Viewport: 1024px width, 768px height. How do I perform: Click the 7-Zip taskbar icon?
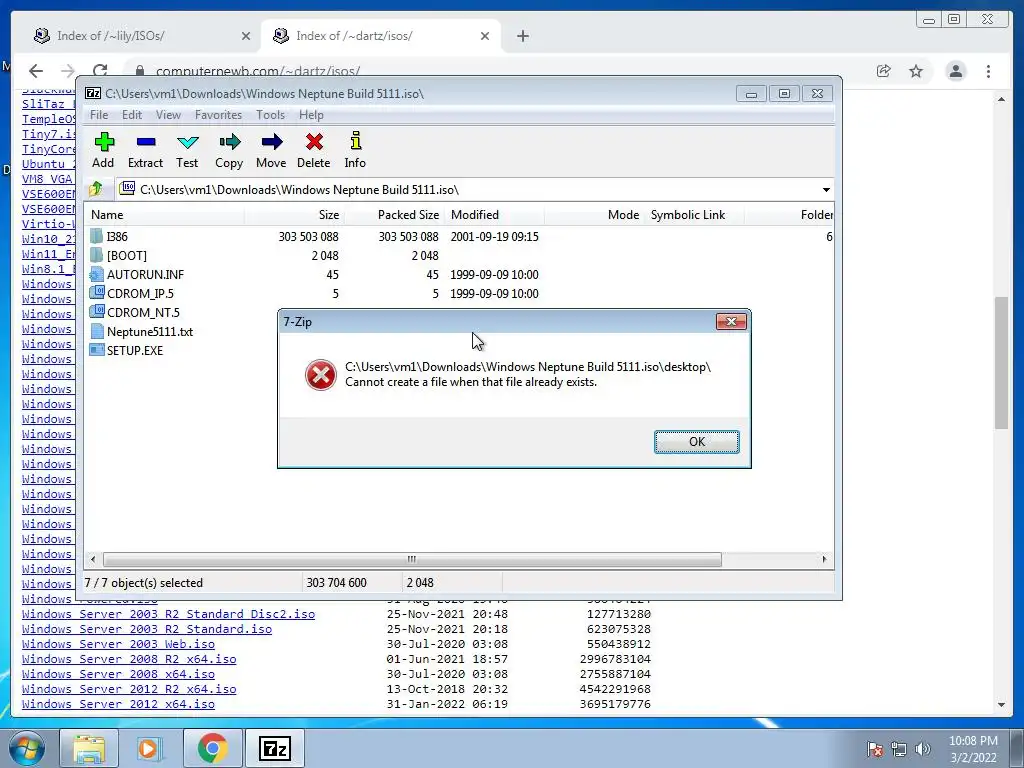click(274, 748)
